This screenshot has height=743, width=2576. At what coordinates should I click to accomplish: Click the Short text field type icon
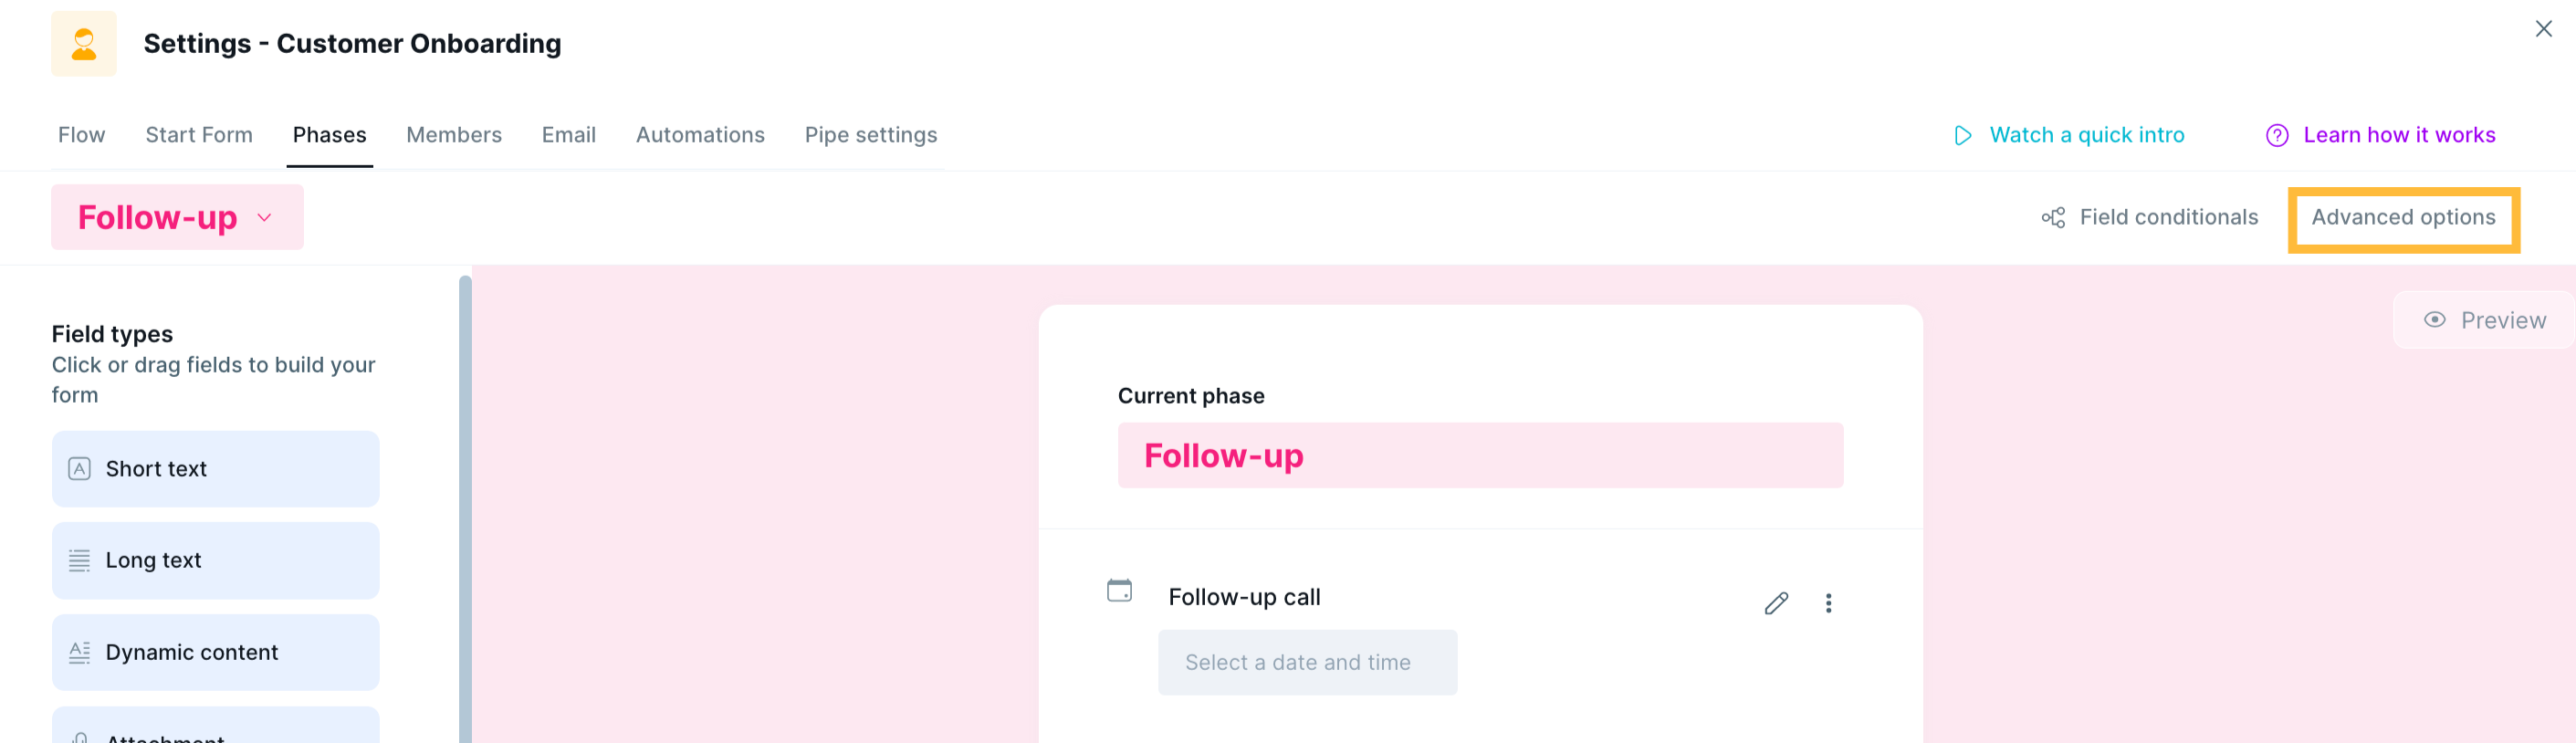click(x=79, y=469)
